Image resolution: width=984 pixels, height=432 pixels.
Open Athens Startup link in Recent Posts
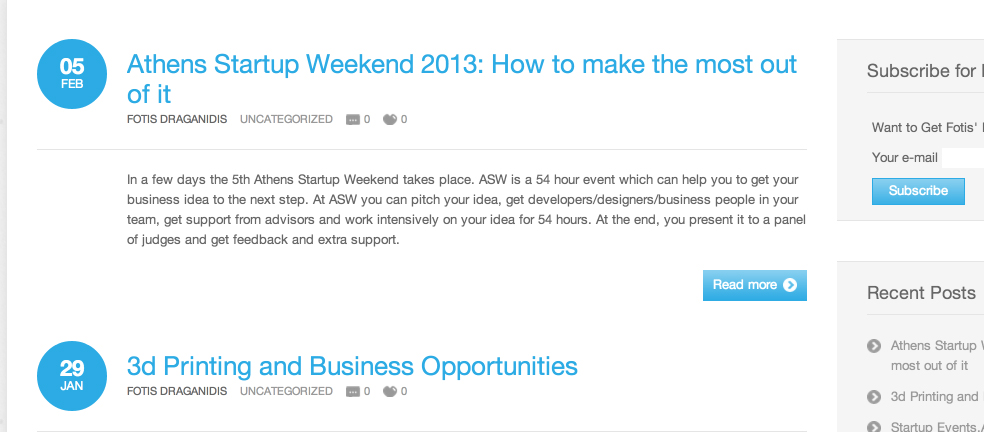[936, 346]
